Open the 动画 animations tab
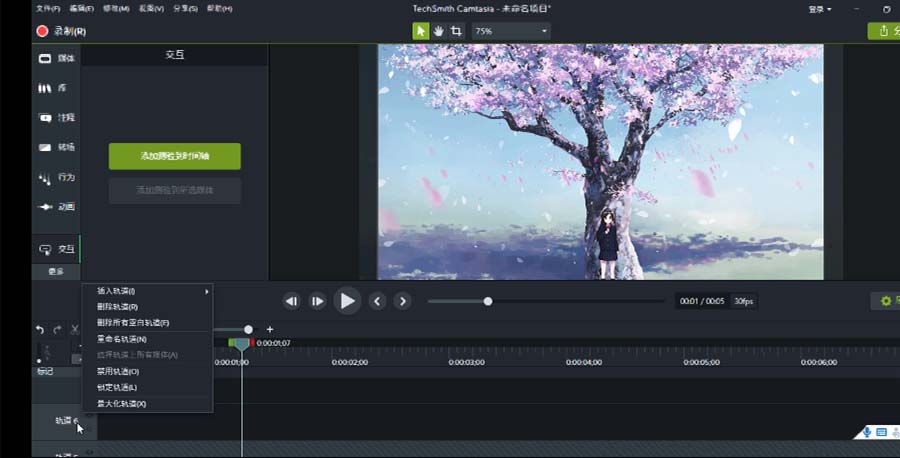 point(56,207)
